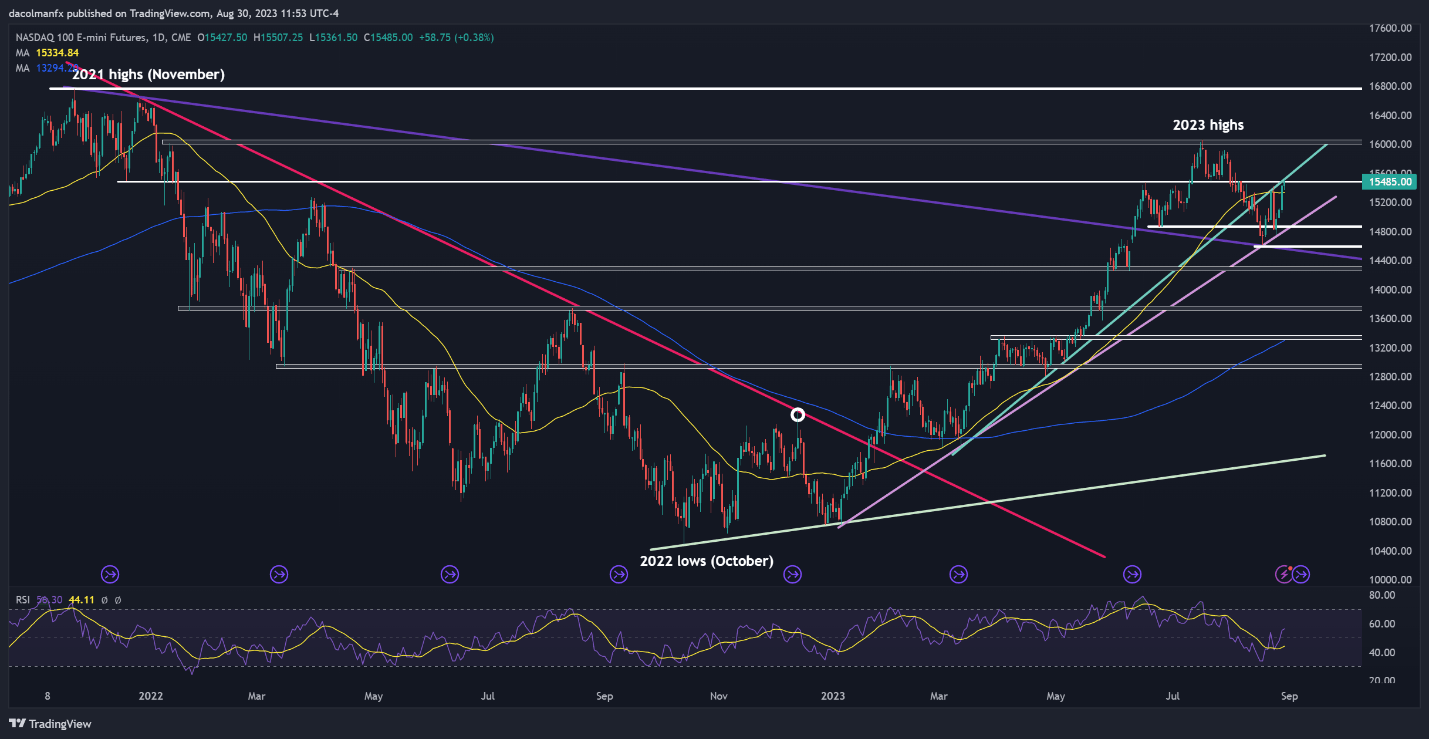
Task: Open the first contract-roll marker near December 2021
Action: pyautogui.click(x=110, y=574)
